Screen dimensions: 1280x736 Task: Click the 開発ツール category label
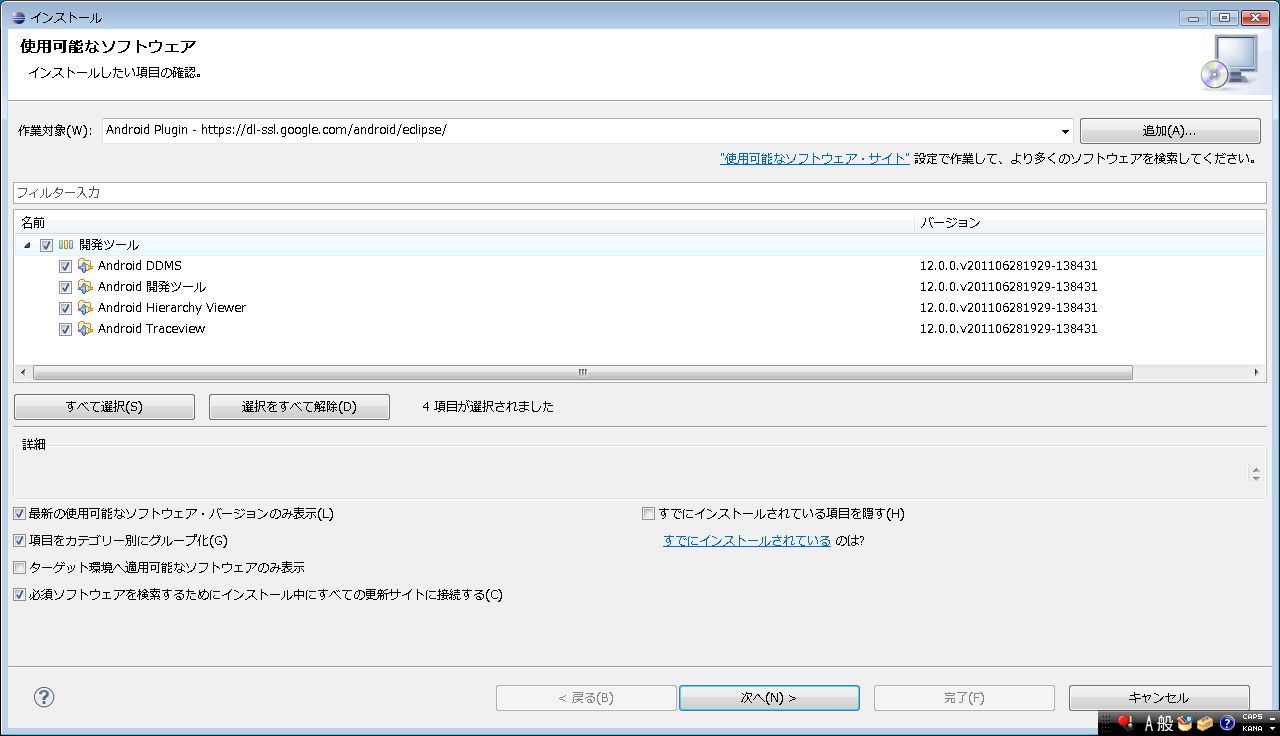point(109,245)
